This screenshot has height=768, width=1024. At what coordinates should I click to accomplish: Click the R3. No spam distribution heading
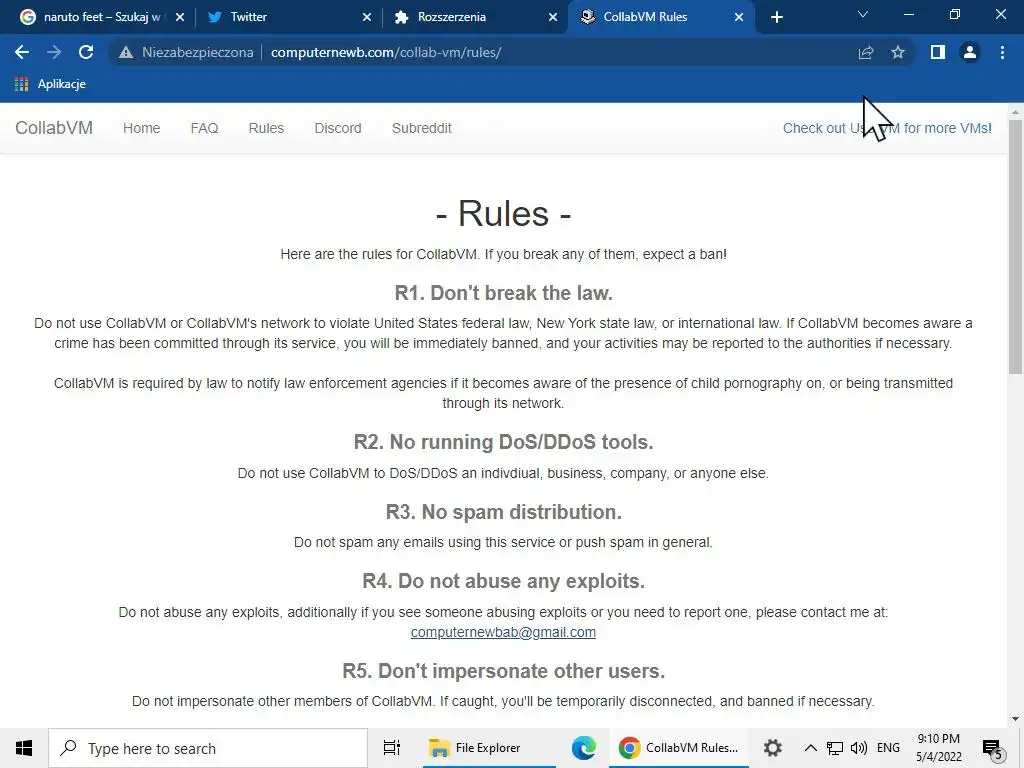tap(504, 512)
